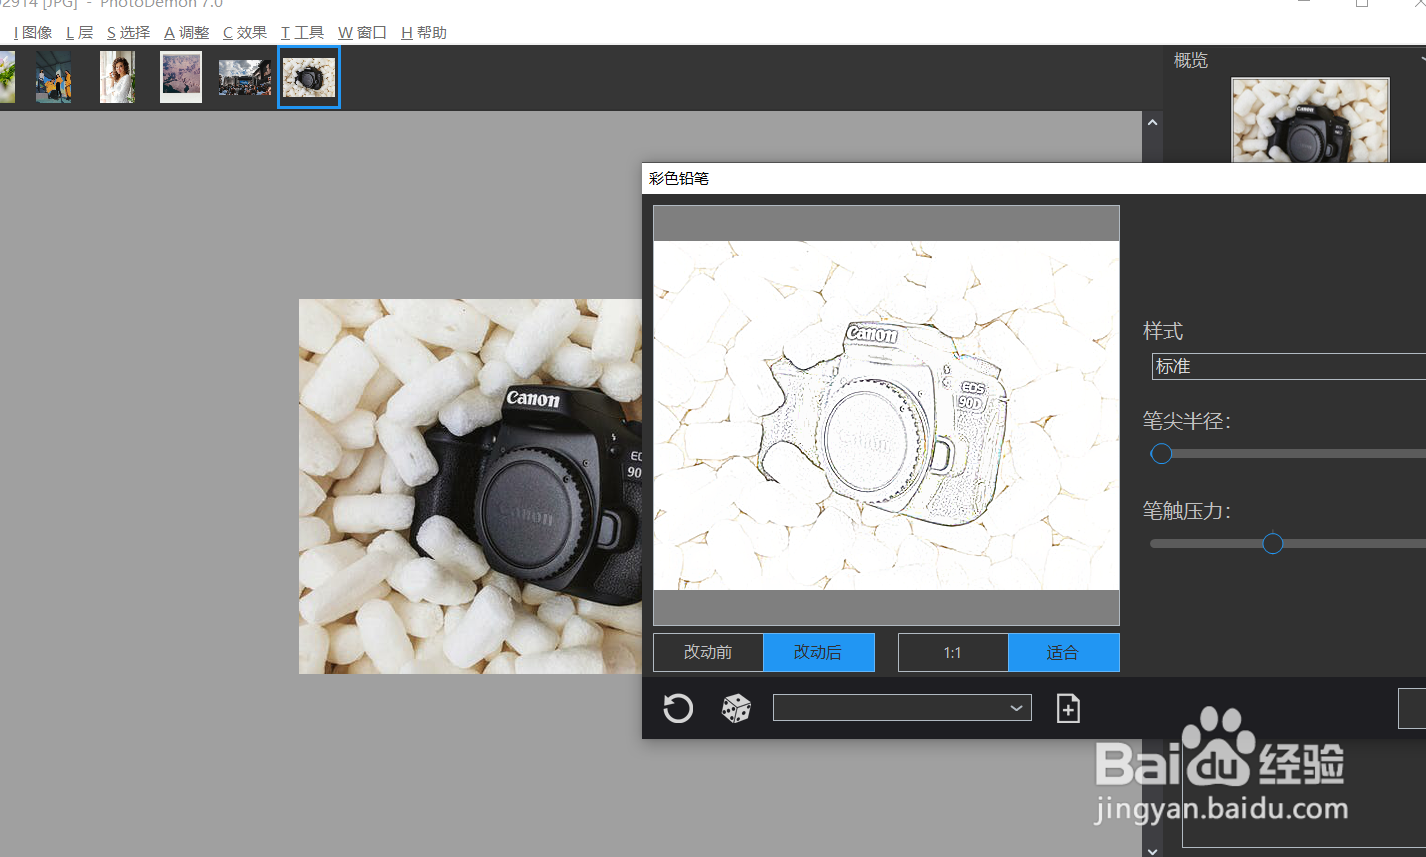
Task: Click the 彩色铅笔 dialog title bar
Action: (x=1033, y=178)
